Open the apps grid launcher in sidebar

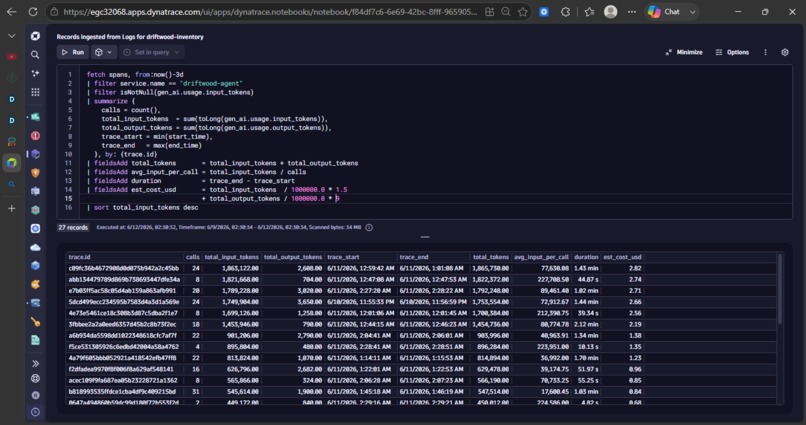pyautogui.click(x=35, y=92)
